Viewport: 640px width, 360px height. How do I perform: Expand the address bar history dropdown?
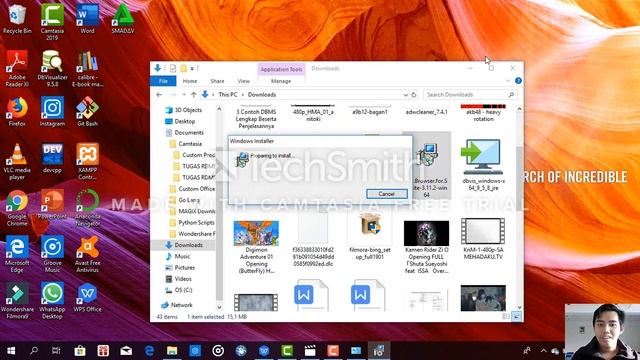(405, 95)
